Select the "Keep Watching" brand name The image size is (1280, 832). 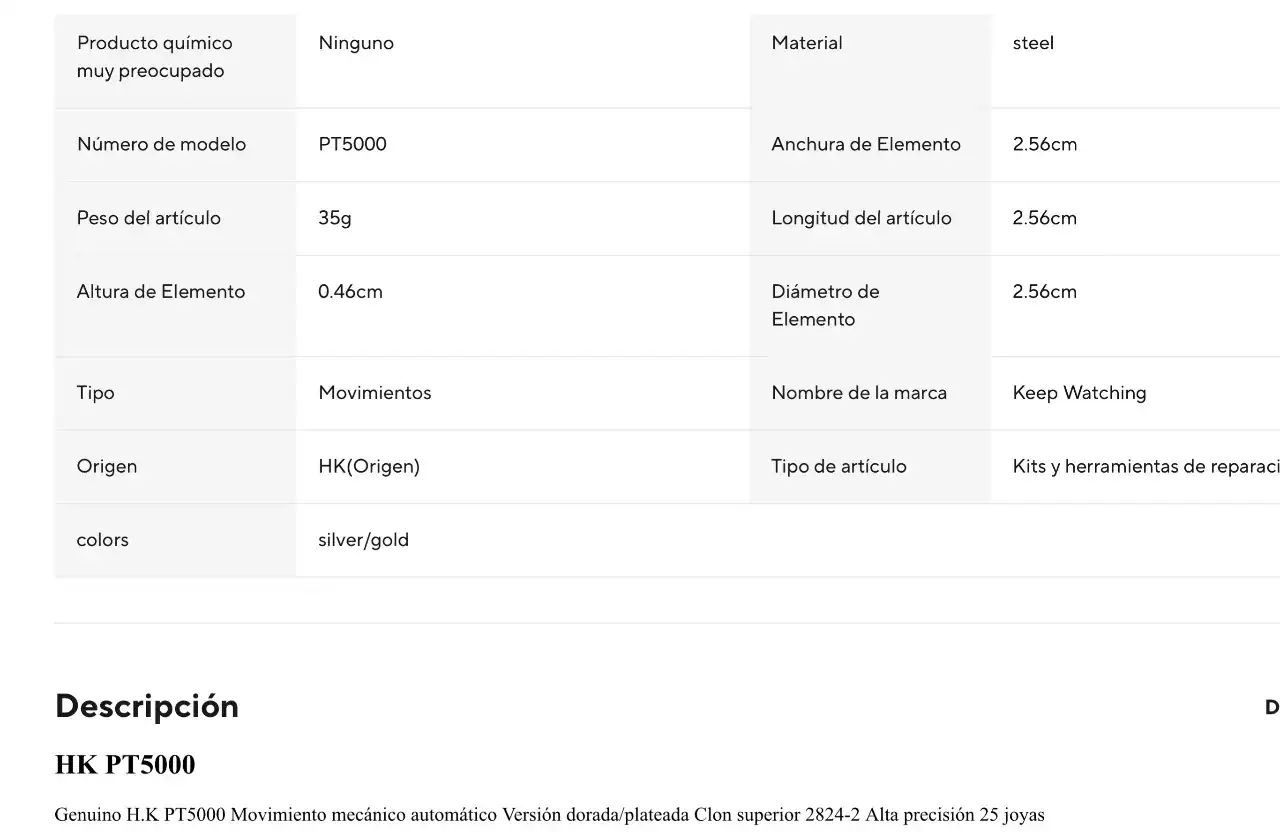(x=1079, y=393)
